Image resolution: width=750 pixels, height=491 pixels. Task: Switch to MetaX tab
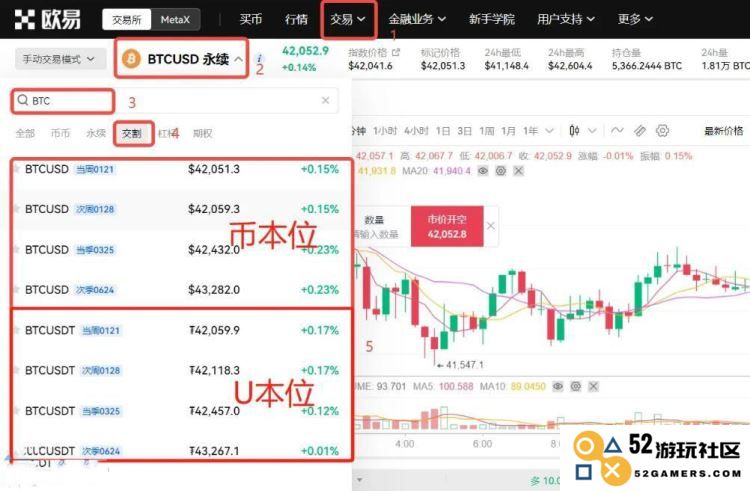(175, 20)
